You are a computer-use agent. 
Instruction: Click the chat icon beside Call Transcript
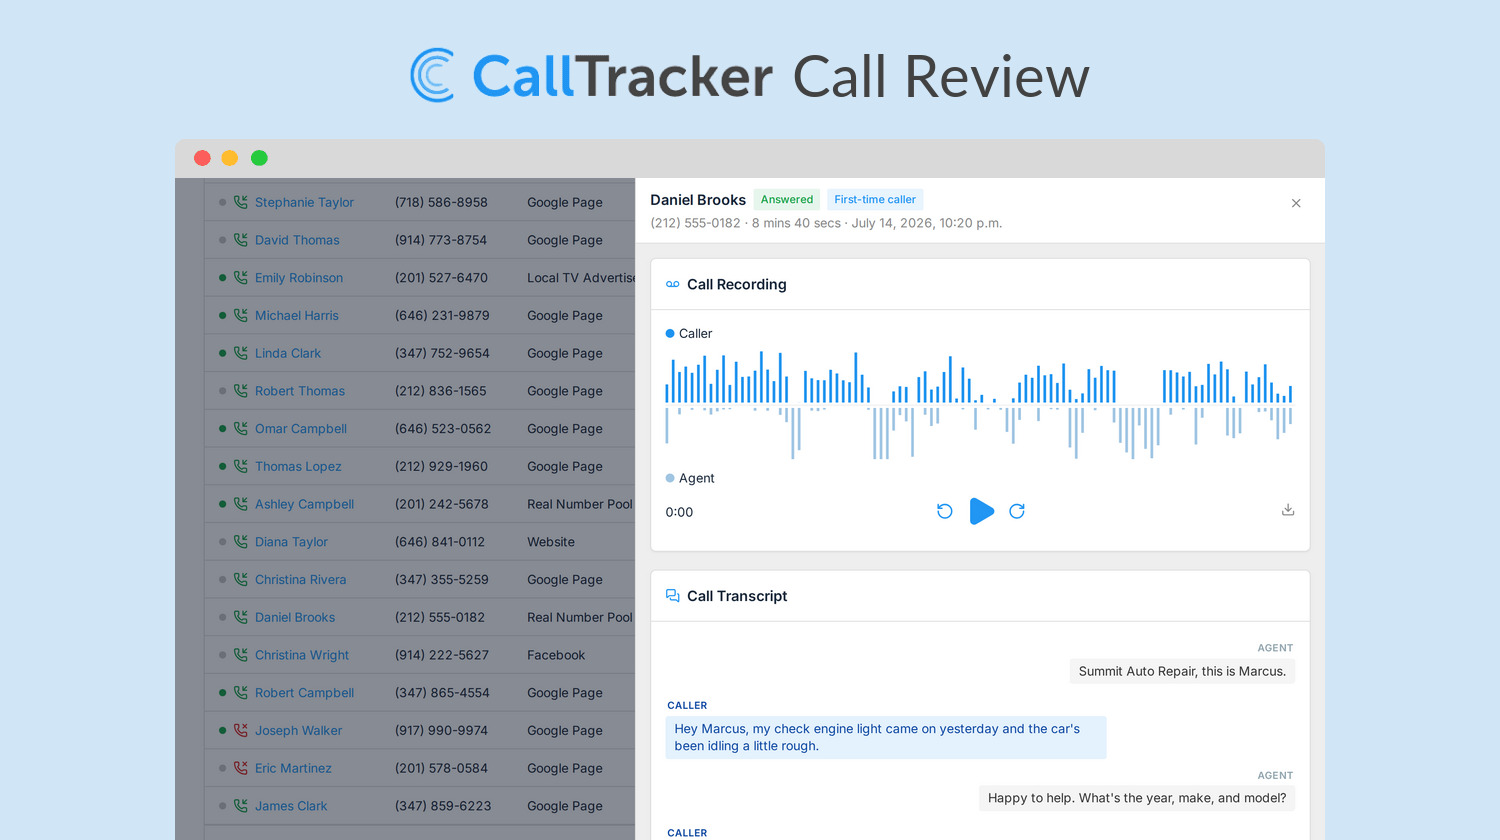coord(673,596)
